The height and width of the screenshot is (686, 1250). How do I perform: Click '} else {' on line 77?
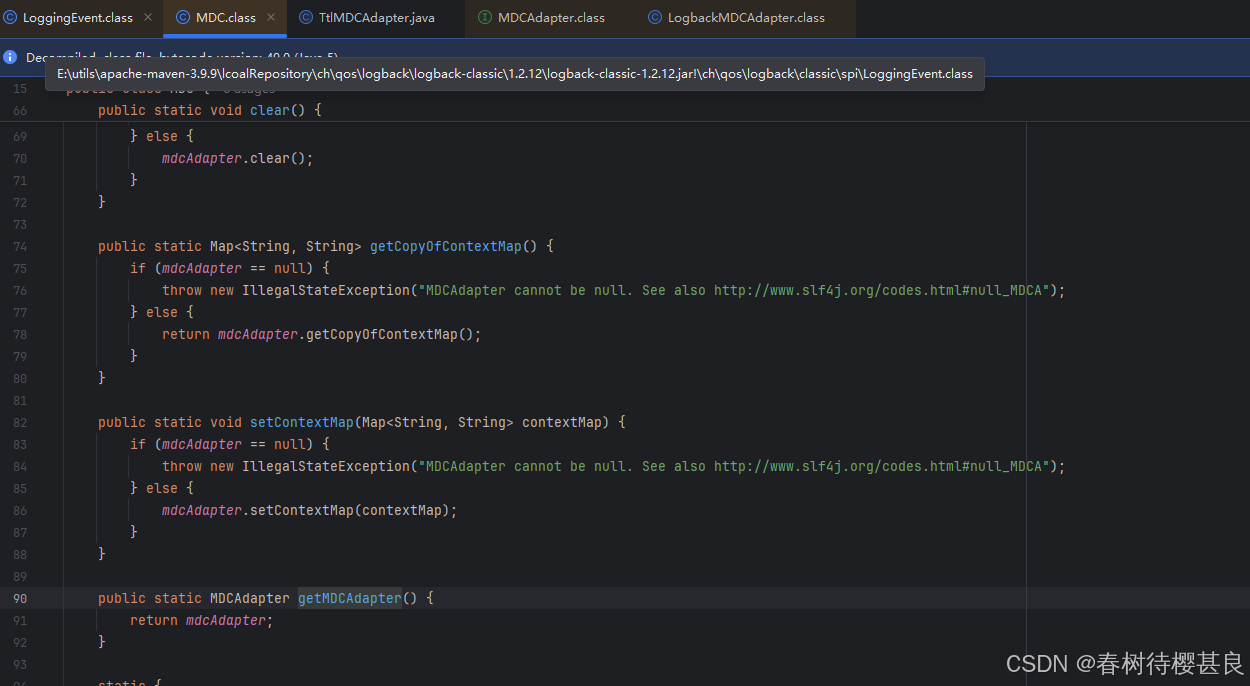162,312
